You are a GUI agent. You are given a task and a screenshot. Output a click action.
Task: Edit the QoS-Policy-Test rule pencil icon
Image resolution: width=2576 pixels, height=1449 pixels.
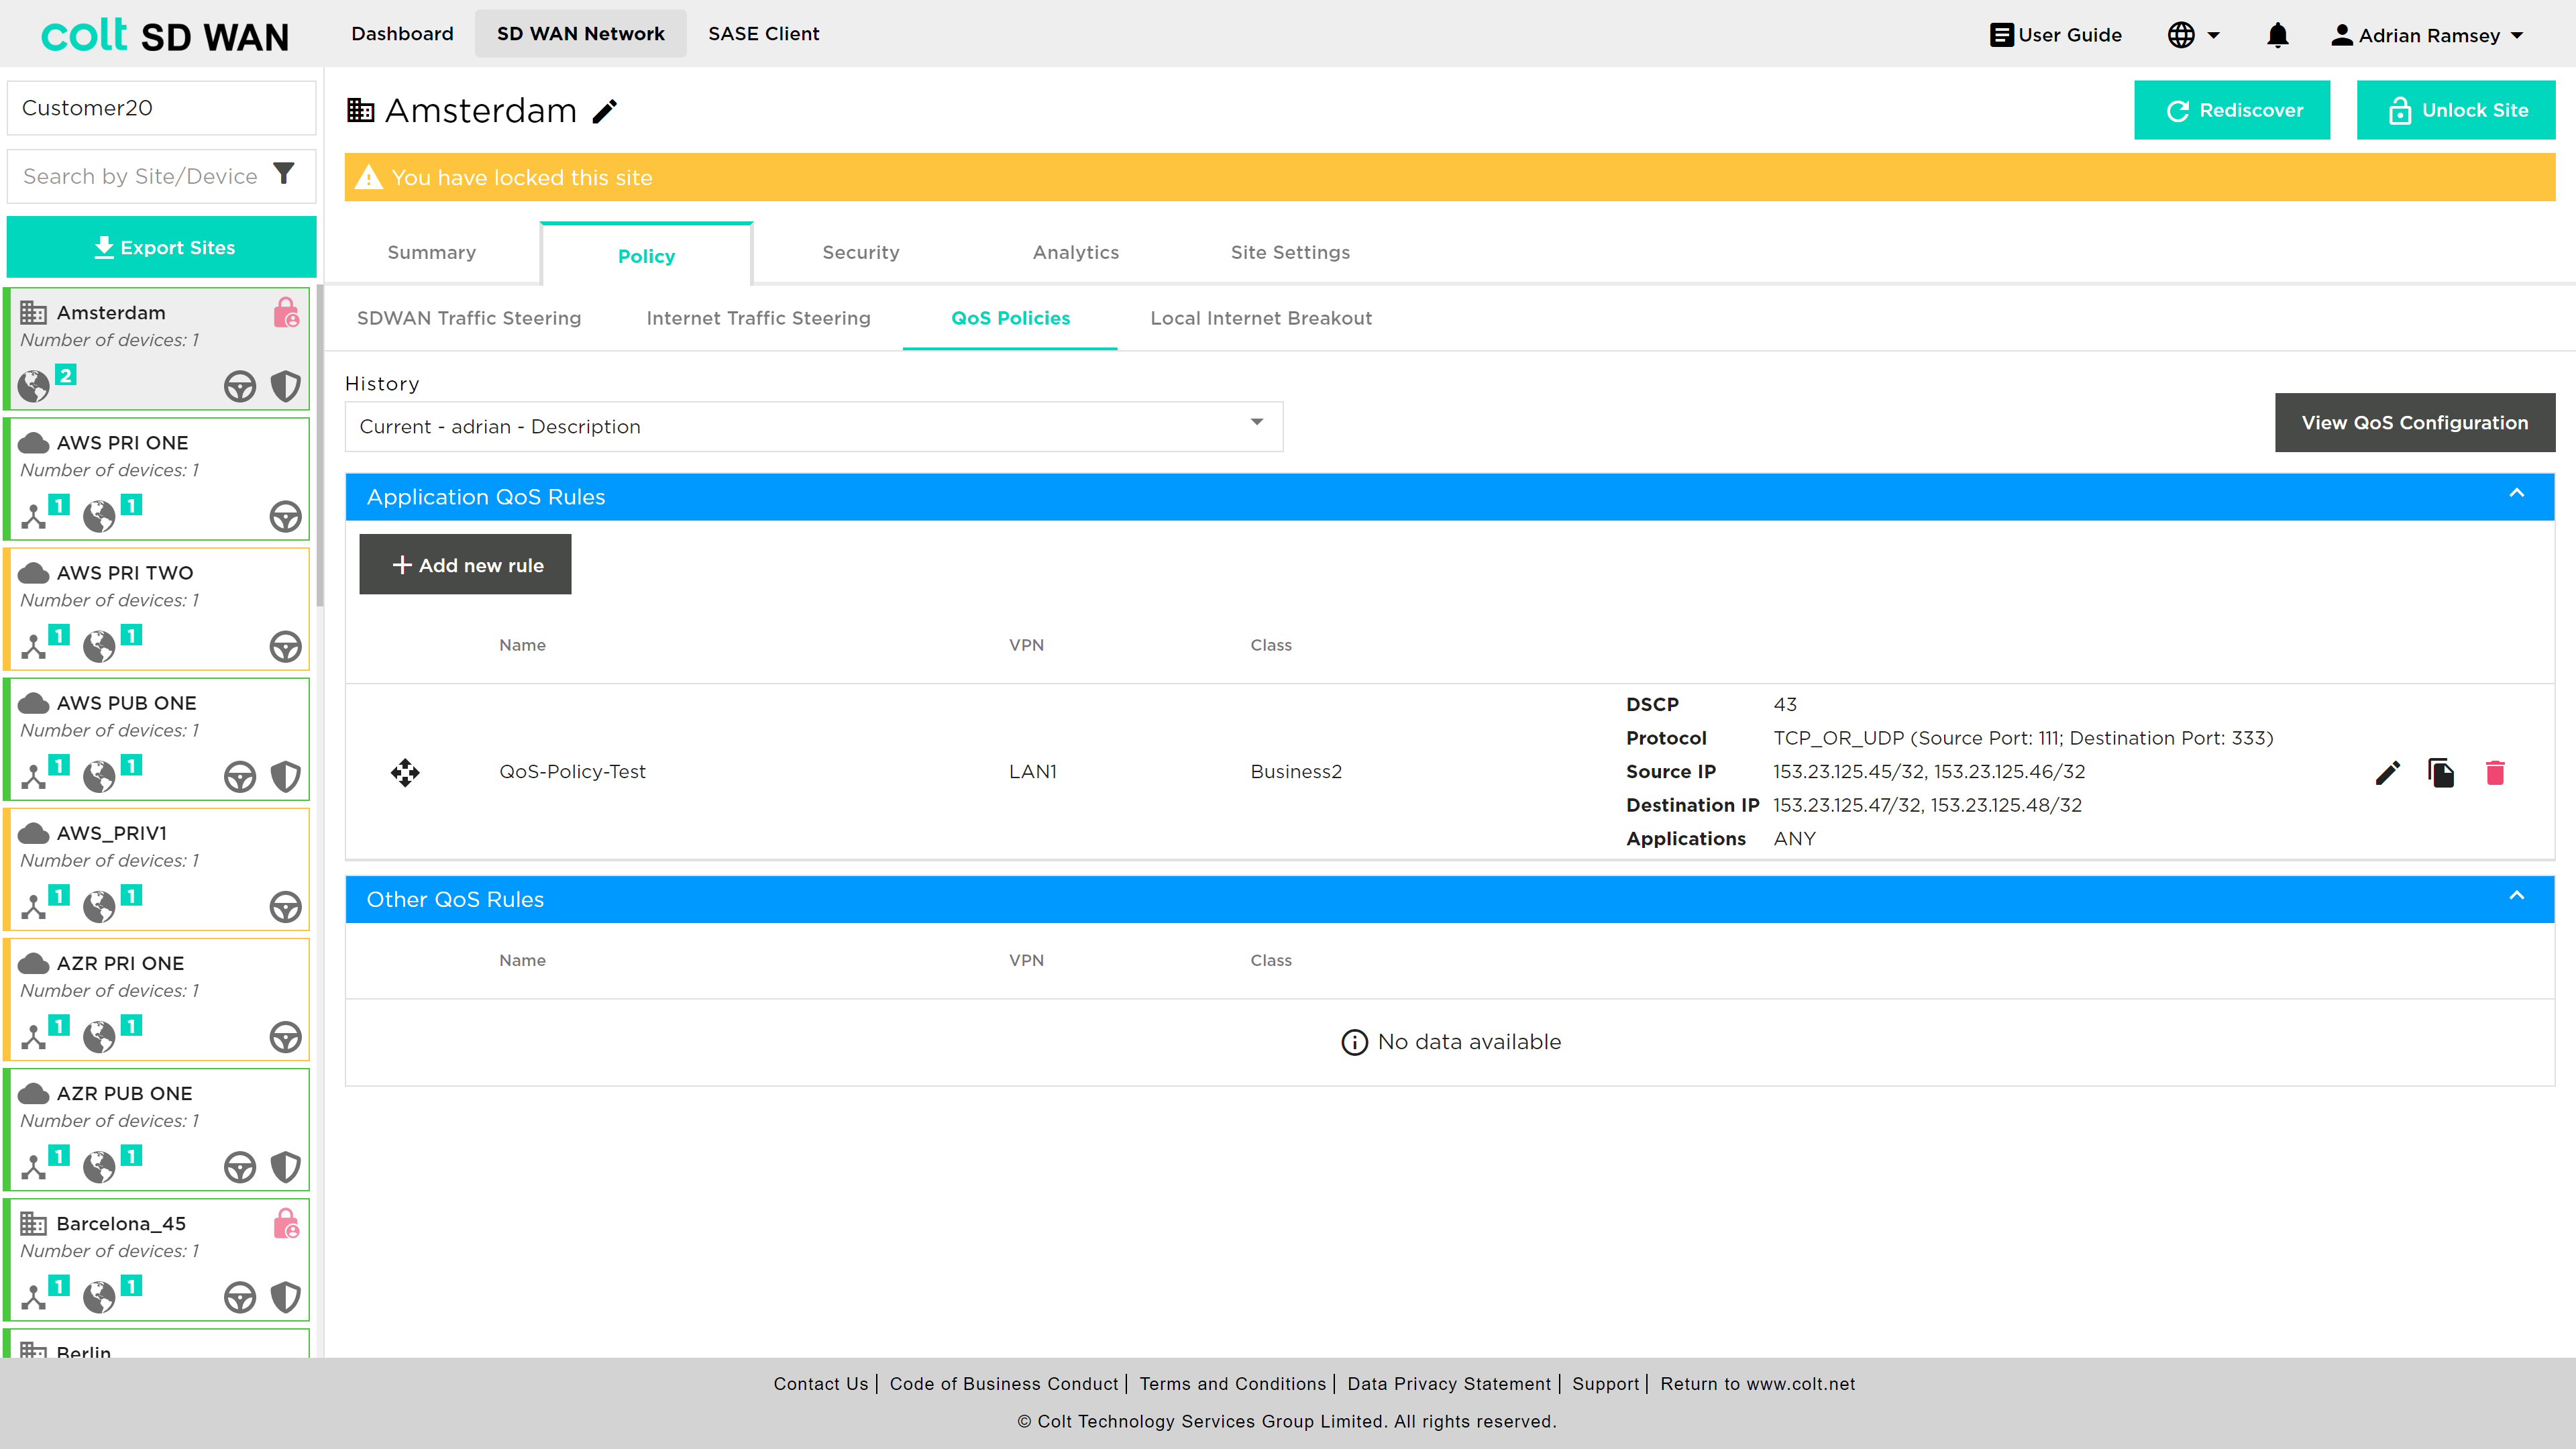2387,772
